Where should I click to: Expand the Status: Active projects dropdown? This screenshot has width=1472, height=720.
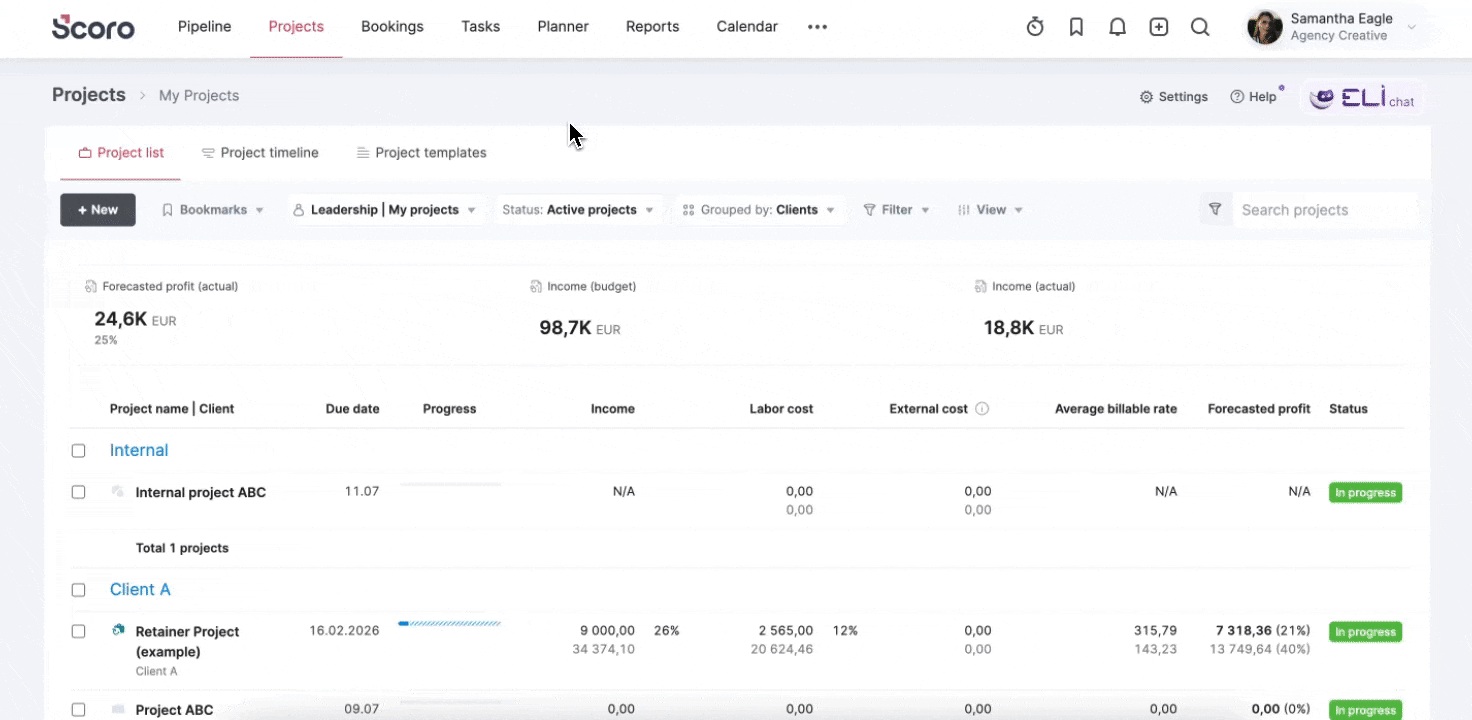point(577,209)
